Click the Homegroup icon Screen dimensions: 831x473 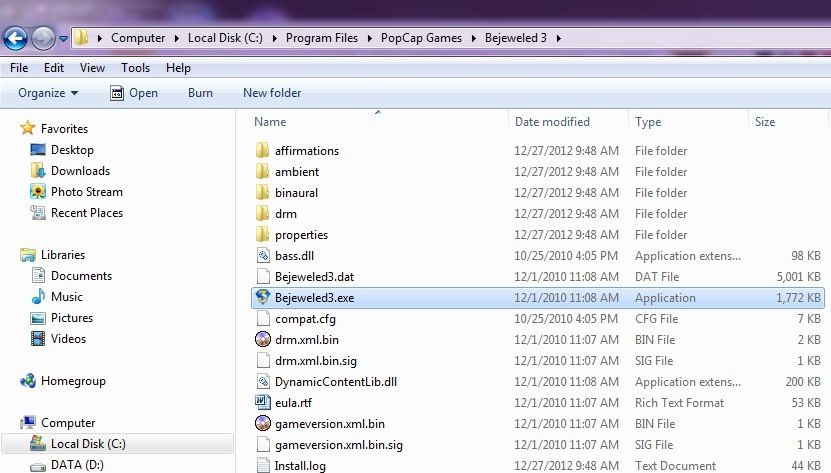(28, 381)
